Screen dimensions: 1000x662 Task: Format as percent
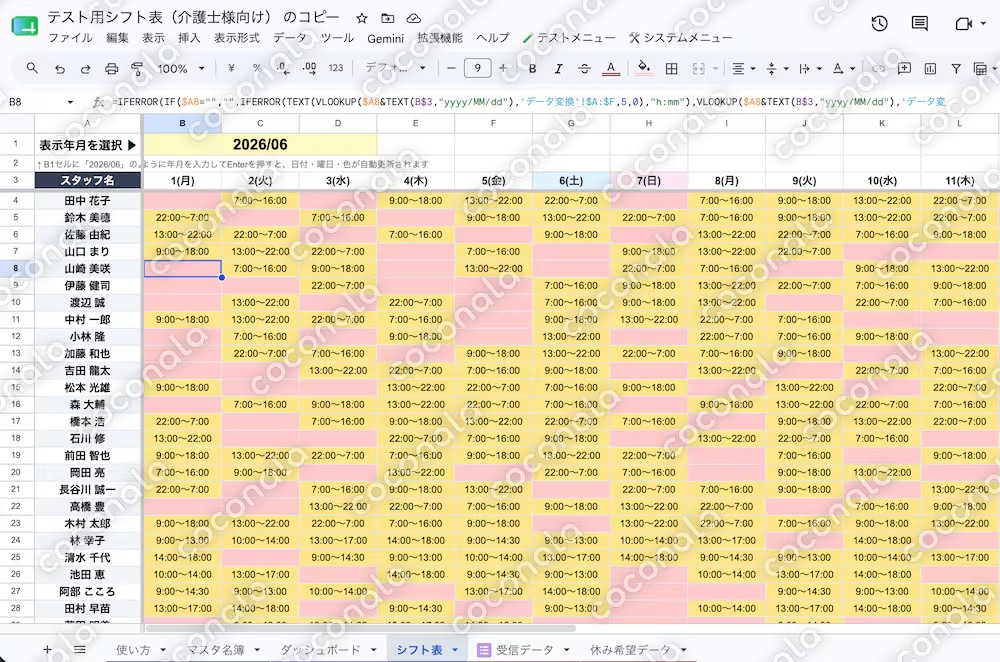point(256,68)
